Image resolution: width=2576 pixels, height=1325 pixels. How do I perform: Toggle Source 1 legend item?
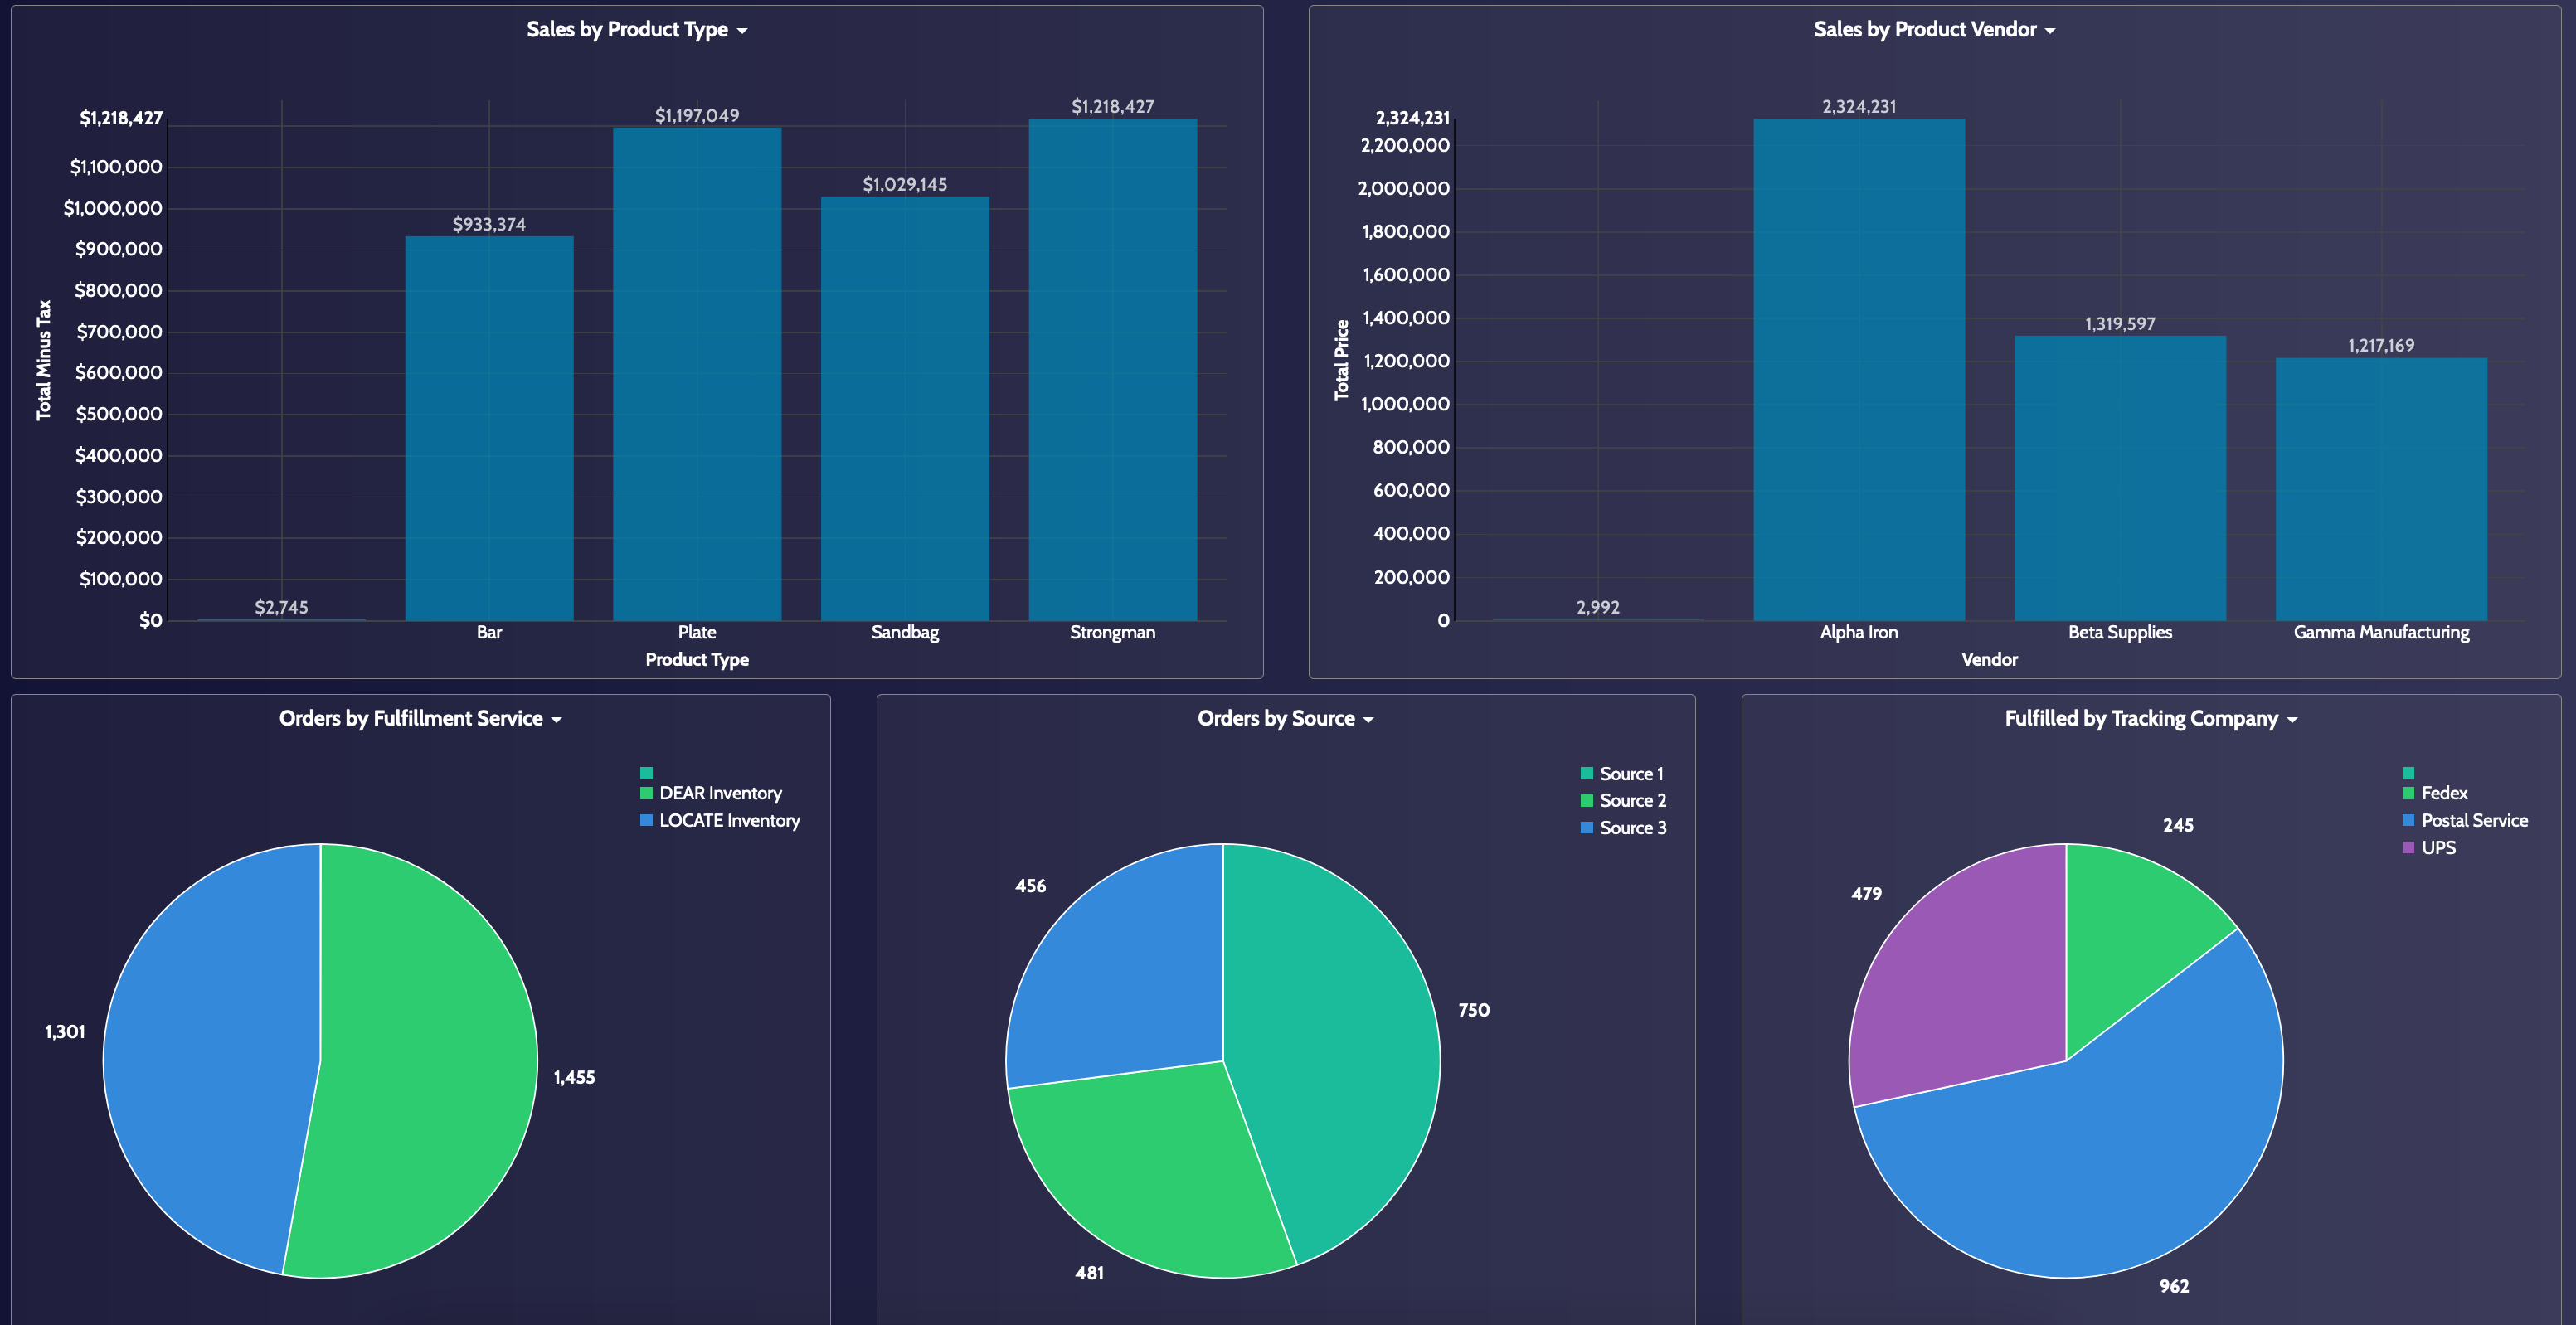point(1630,774)
